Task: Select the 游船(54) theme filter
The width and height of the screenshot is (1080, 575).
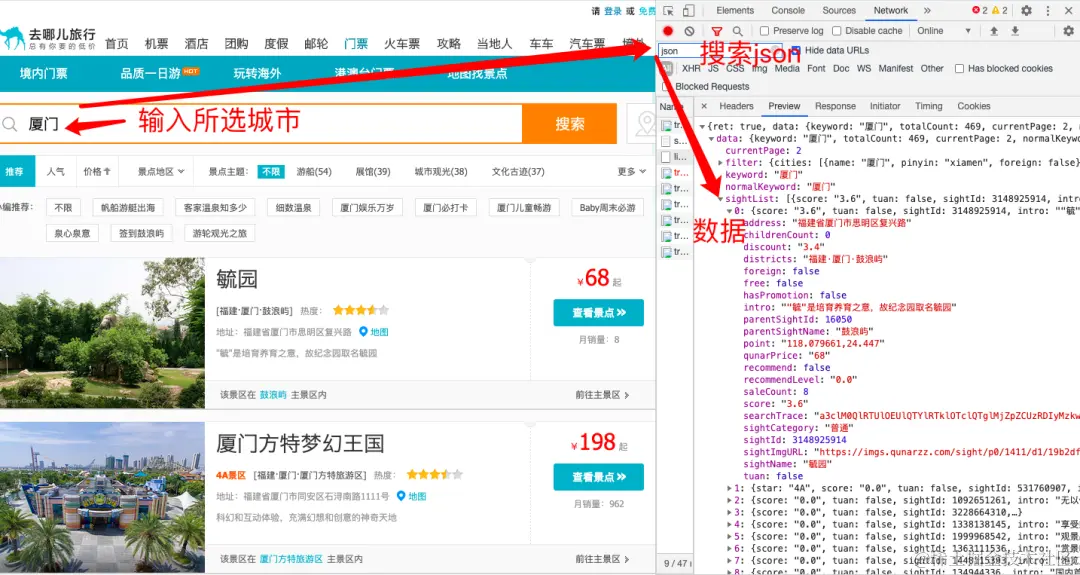Action: [x=314, y=171]
